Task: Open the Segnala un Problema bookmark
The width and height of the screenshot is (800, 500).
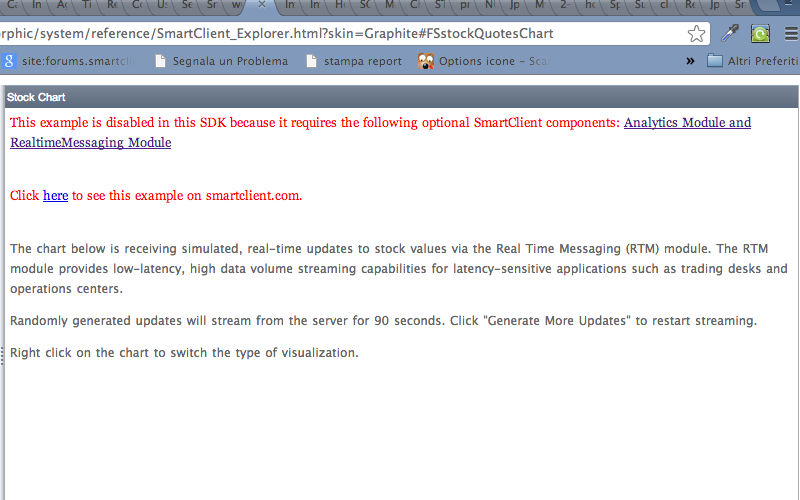Action: click(221, 61)
